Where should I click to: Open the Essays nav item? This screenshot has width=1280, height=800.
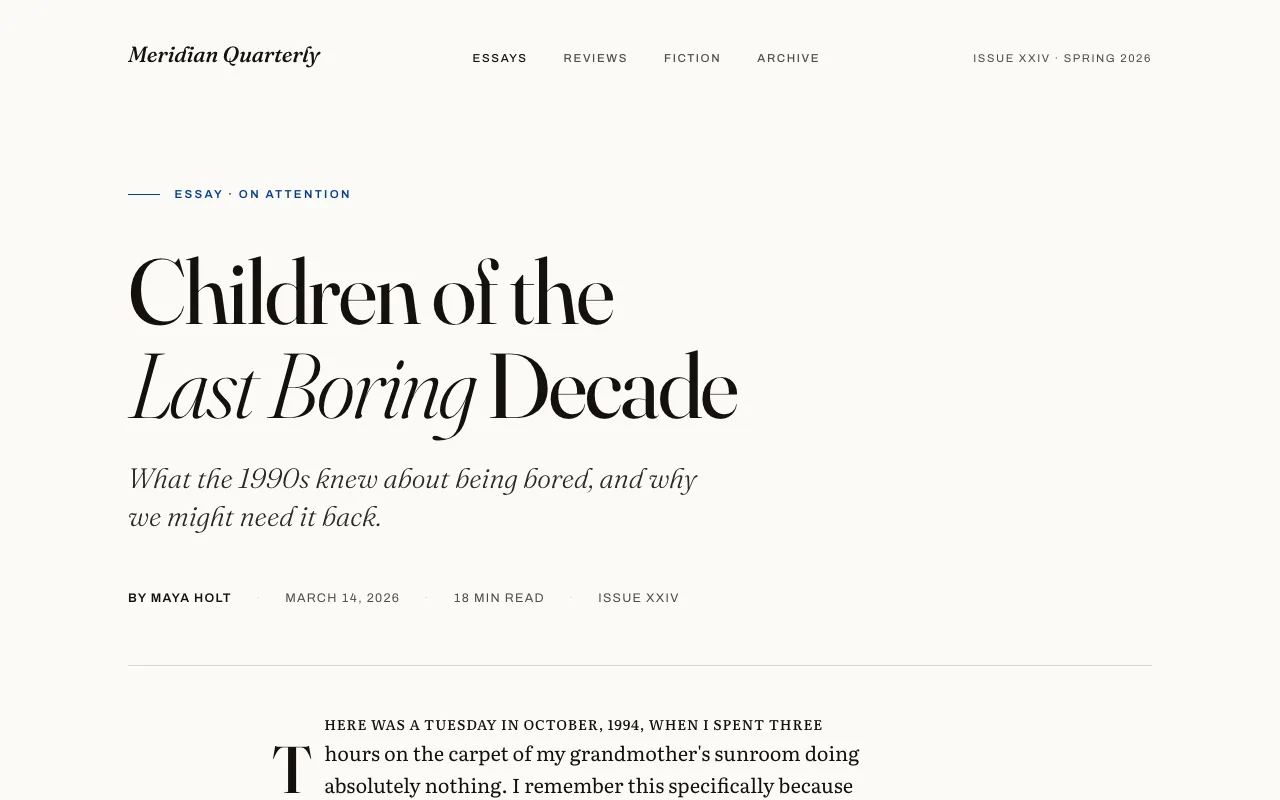coord(499,58)
